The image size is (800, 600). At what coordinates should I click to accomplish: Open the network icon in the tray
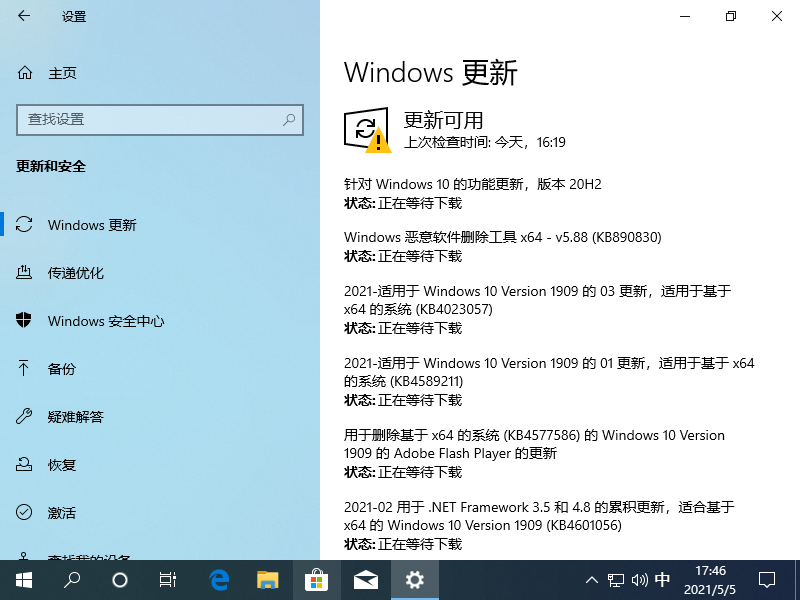coord(616,580)
